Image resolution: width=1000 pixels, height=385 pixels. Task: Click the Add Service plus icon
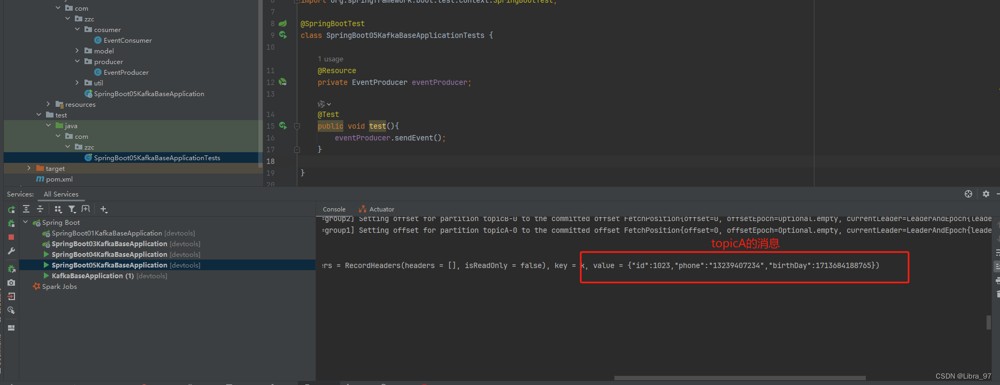pyautogui.click(x=104, y=209)
